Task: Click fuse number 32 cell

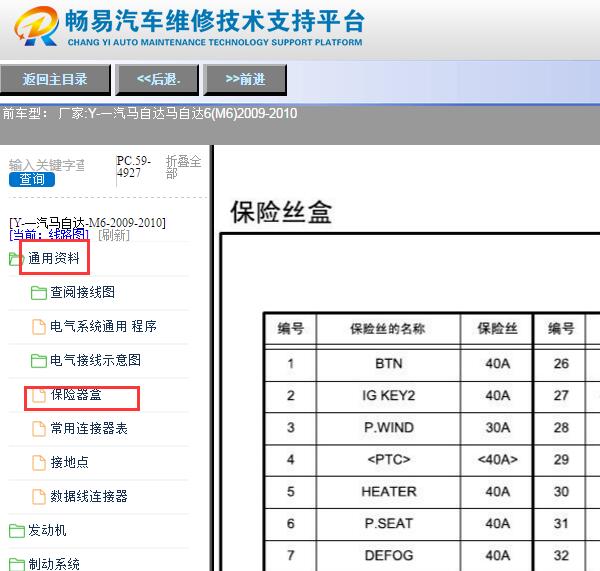Action: point(561,555)
